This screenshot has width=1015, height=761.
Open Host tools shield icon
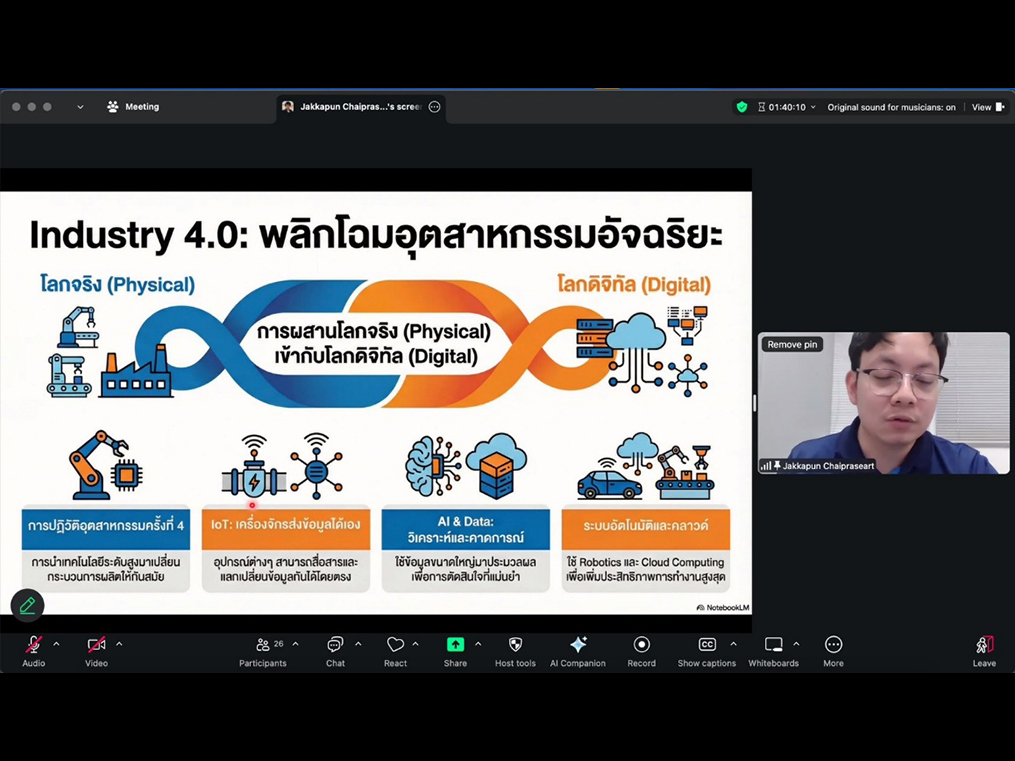[x=515, y=646]
